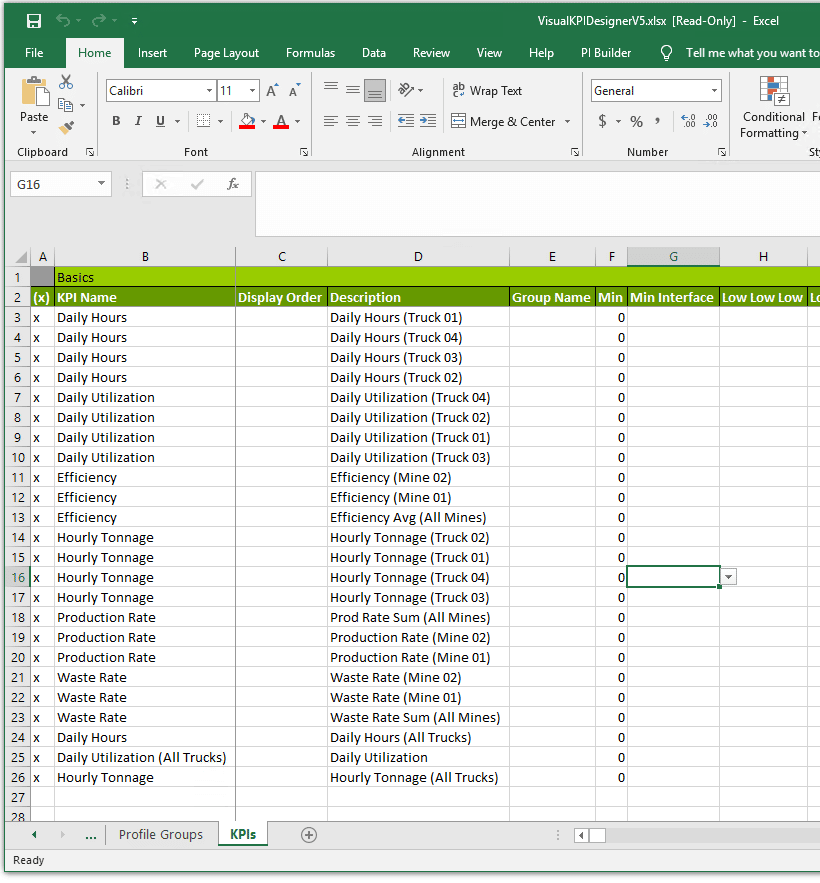
Task: Switch to the Profile Groups sheet tab
Action: point(160,835)
